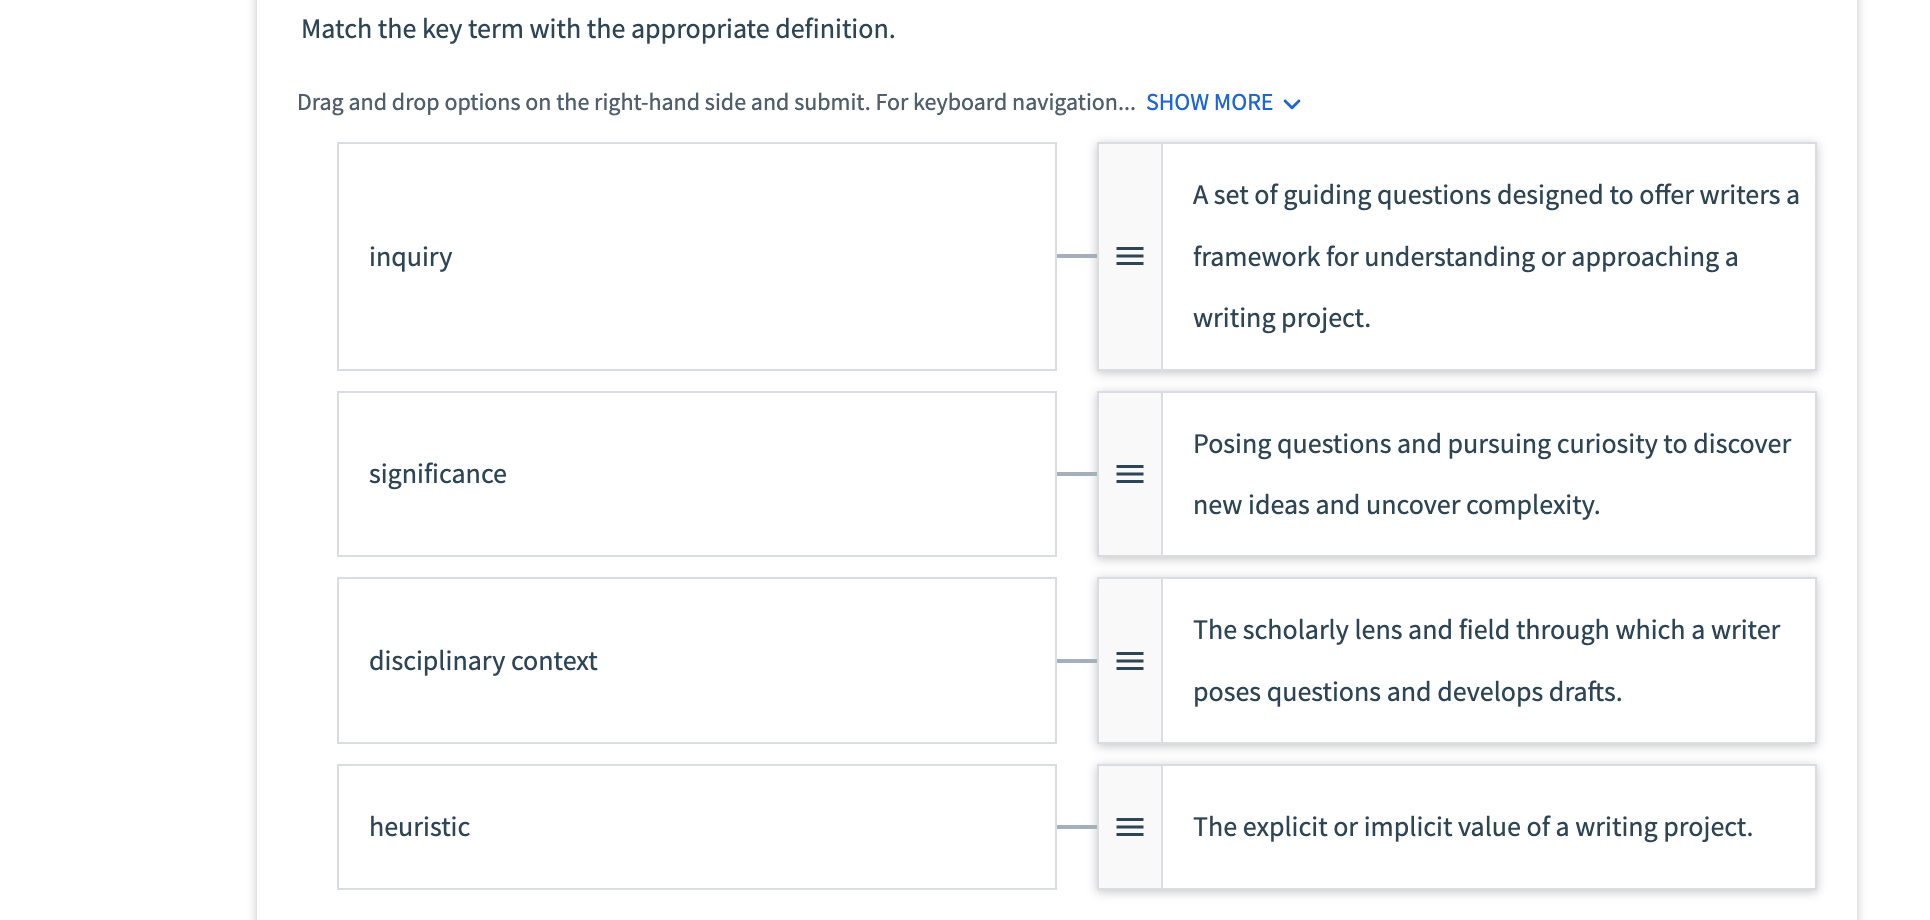Select the 'A set of guiding questions' definition card
The width and height of the screenshot is (1930, 920).
(1488, 257)
